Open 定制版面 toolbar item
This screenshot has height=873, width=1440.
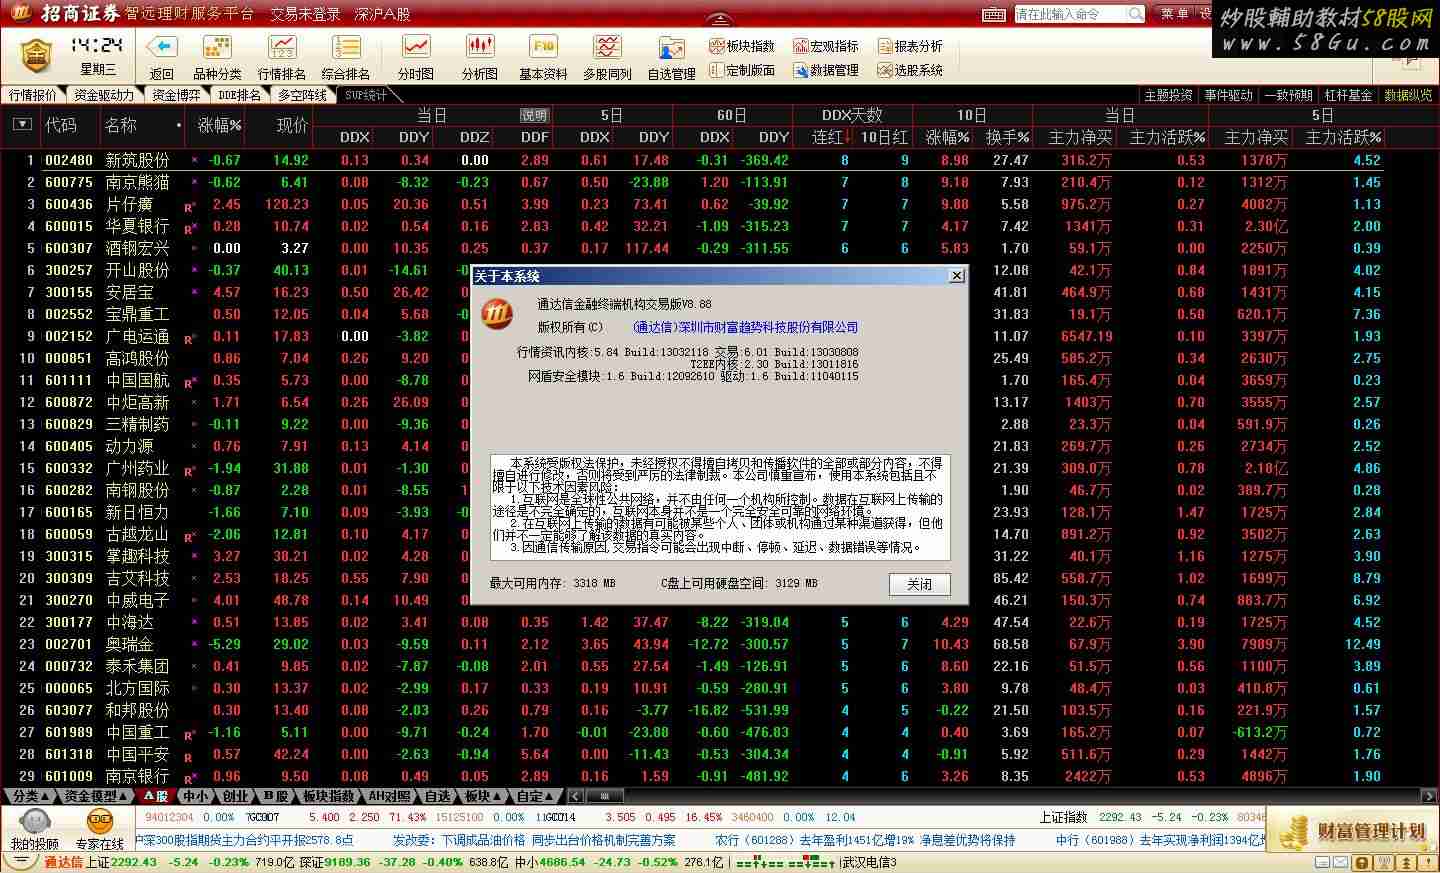[742, 70]
